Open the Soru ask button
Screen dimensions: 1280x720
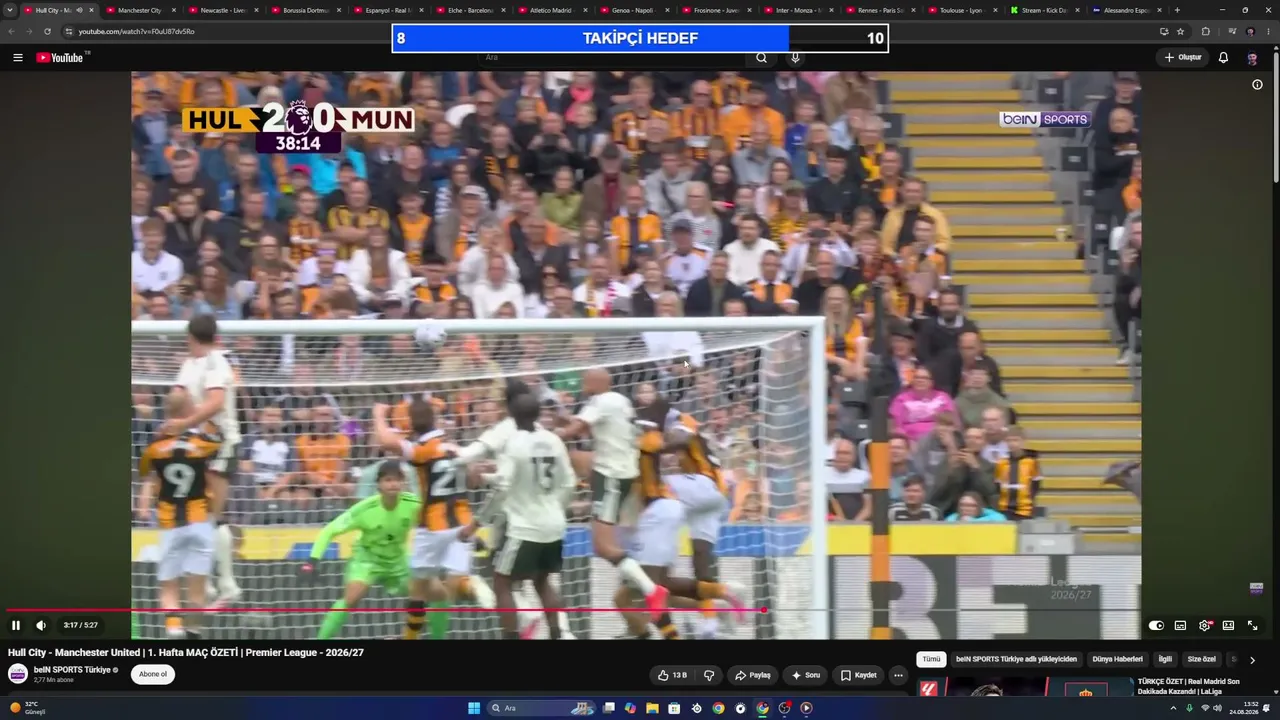[x=806, y=675]
